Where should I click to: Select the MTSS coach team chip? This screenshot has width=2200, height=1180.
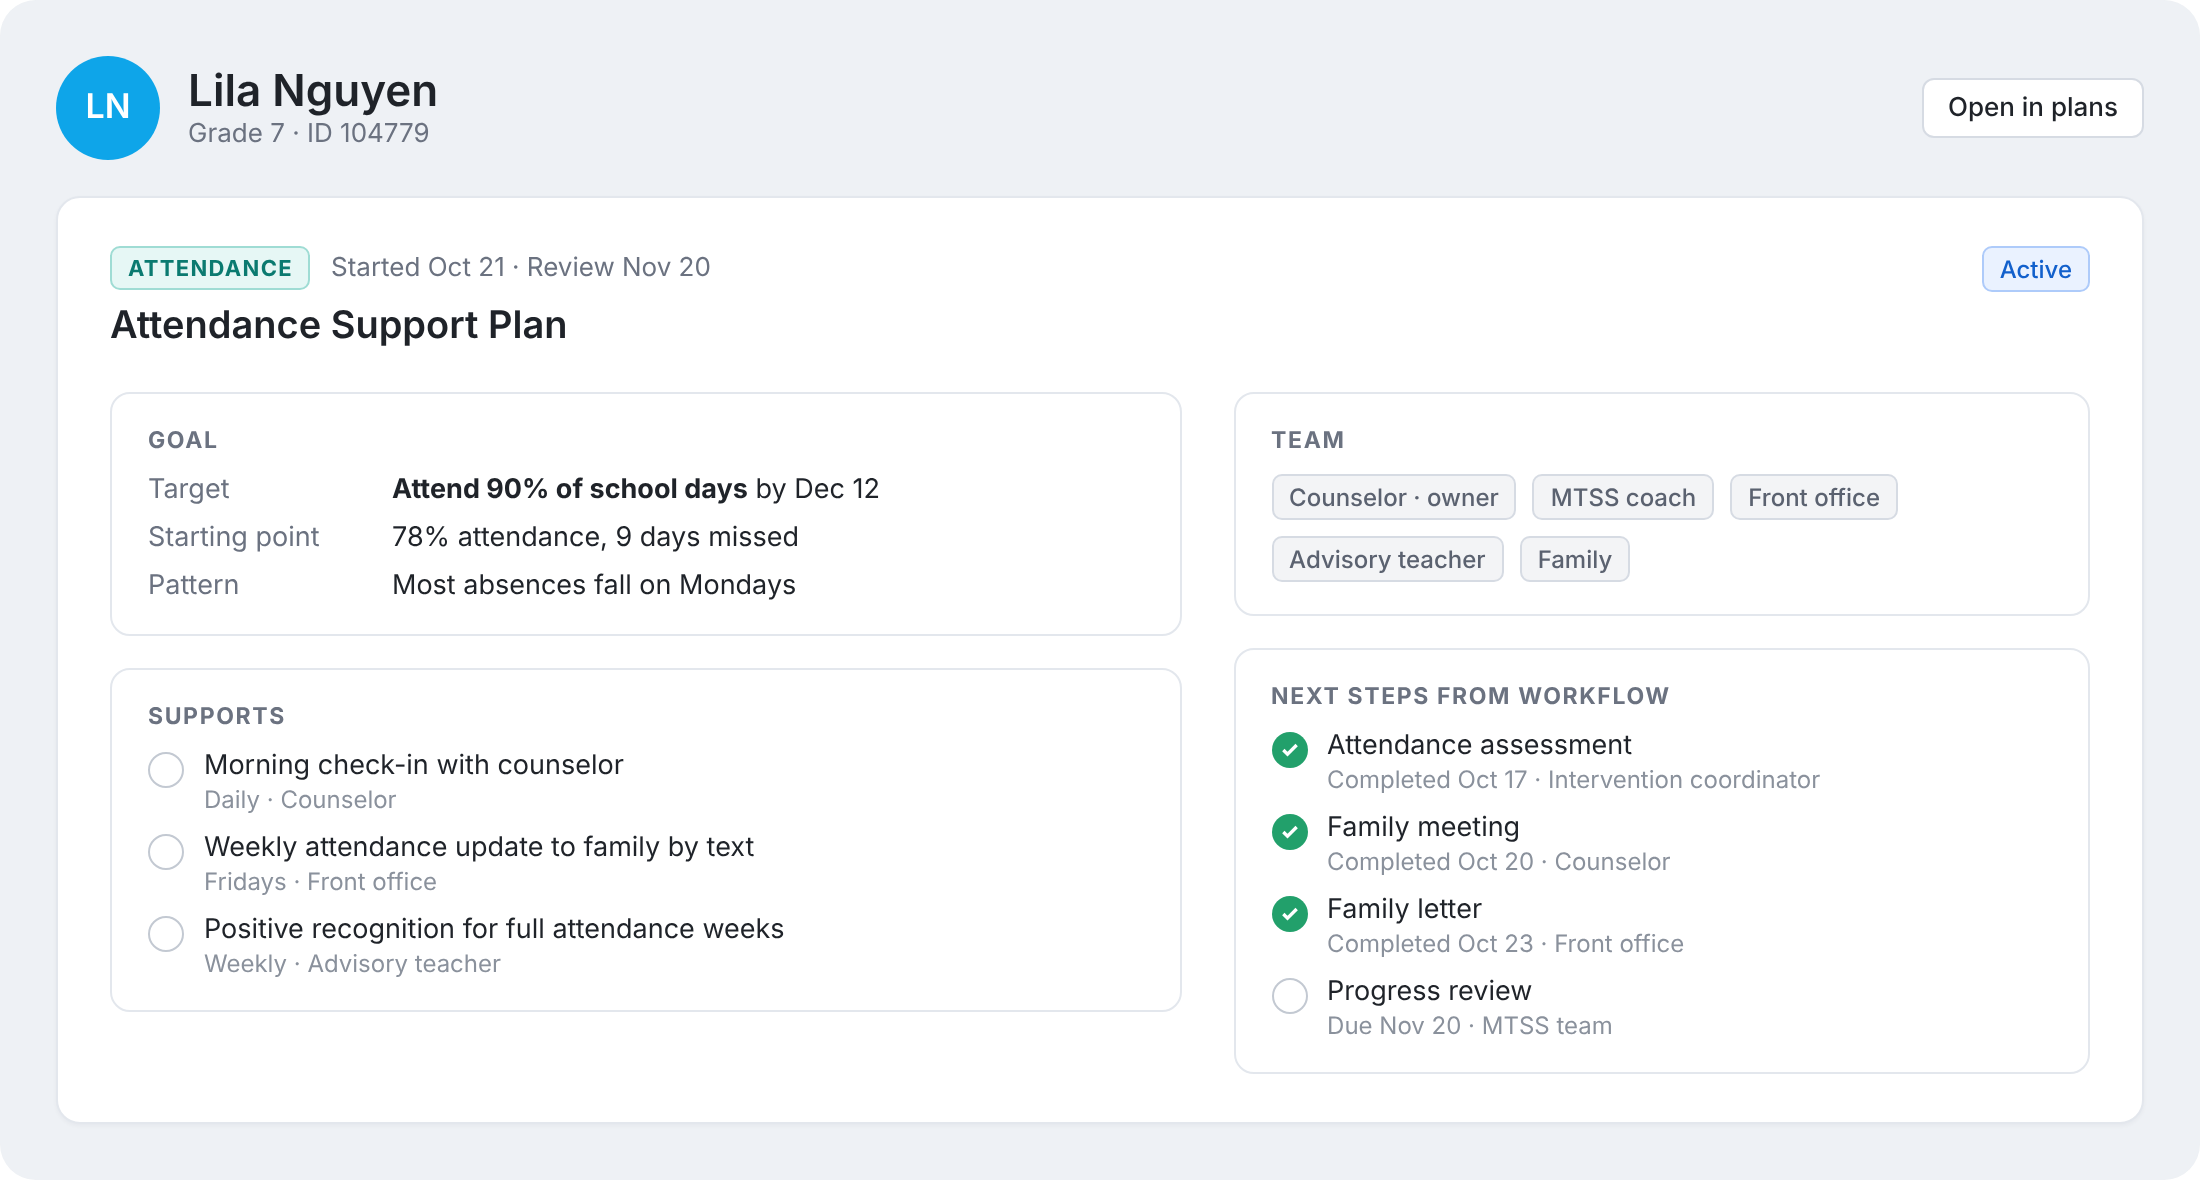1622,497
